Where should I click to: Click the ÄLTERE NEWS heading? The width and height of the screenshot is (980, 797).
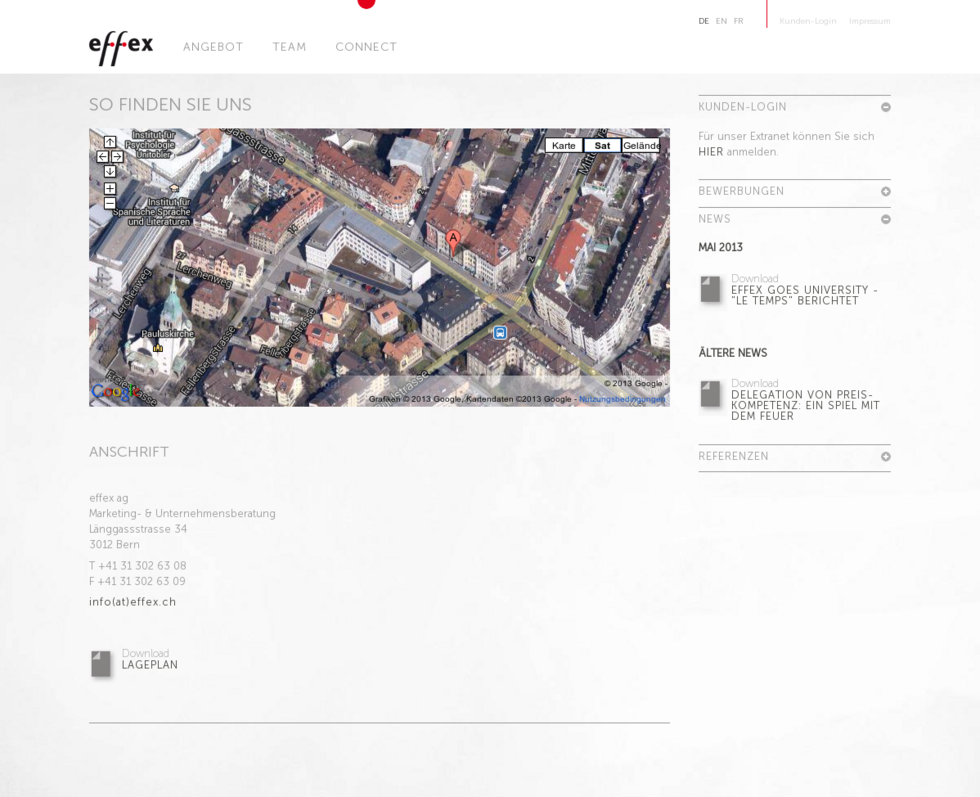pyautogui.click(x=732, y=353)
